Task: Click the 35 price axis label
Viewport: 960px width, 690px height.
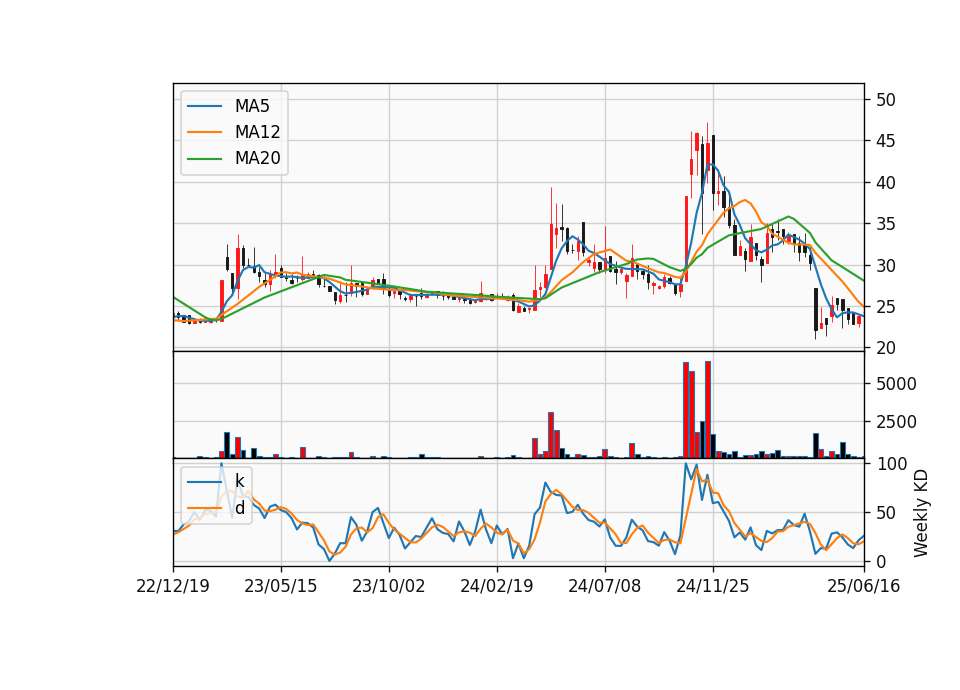Action: tap(885, 224)
